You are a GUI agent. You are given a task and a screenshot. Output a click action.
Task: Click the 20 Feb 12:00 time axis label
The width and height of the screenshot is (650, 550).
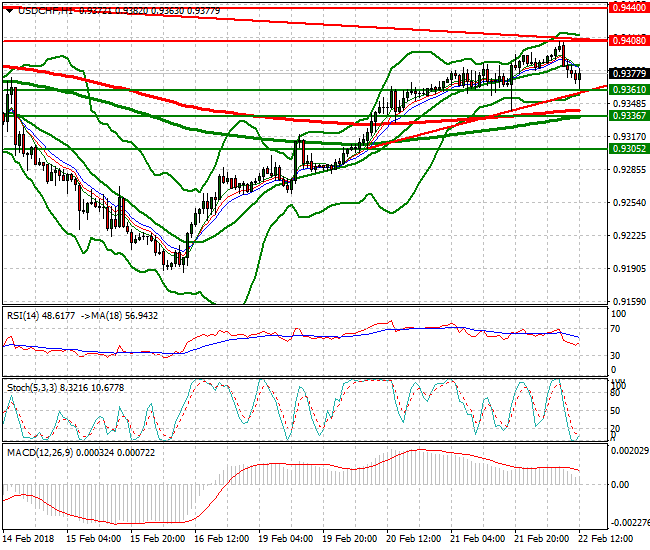click(413, 539)
